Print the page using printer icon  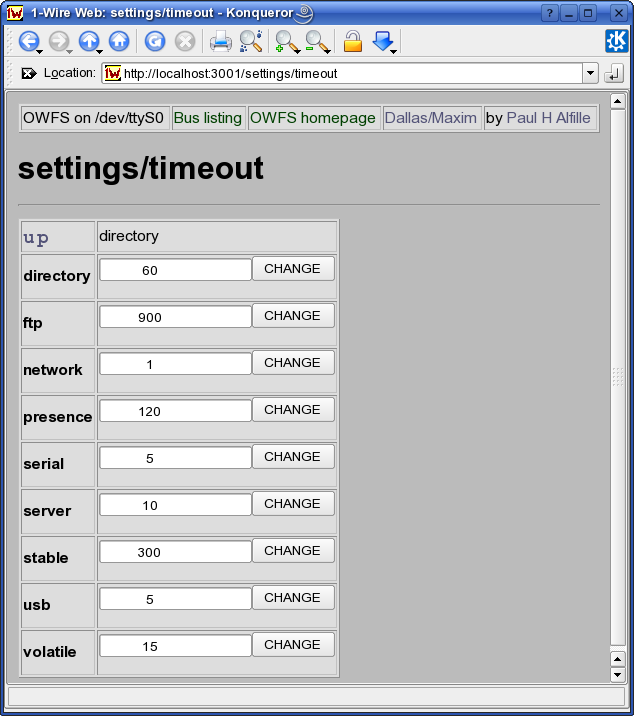pyautogui.click(x=221, y=41)
